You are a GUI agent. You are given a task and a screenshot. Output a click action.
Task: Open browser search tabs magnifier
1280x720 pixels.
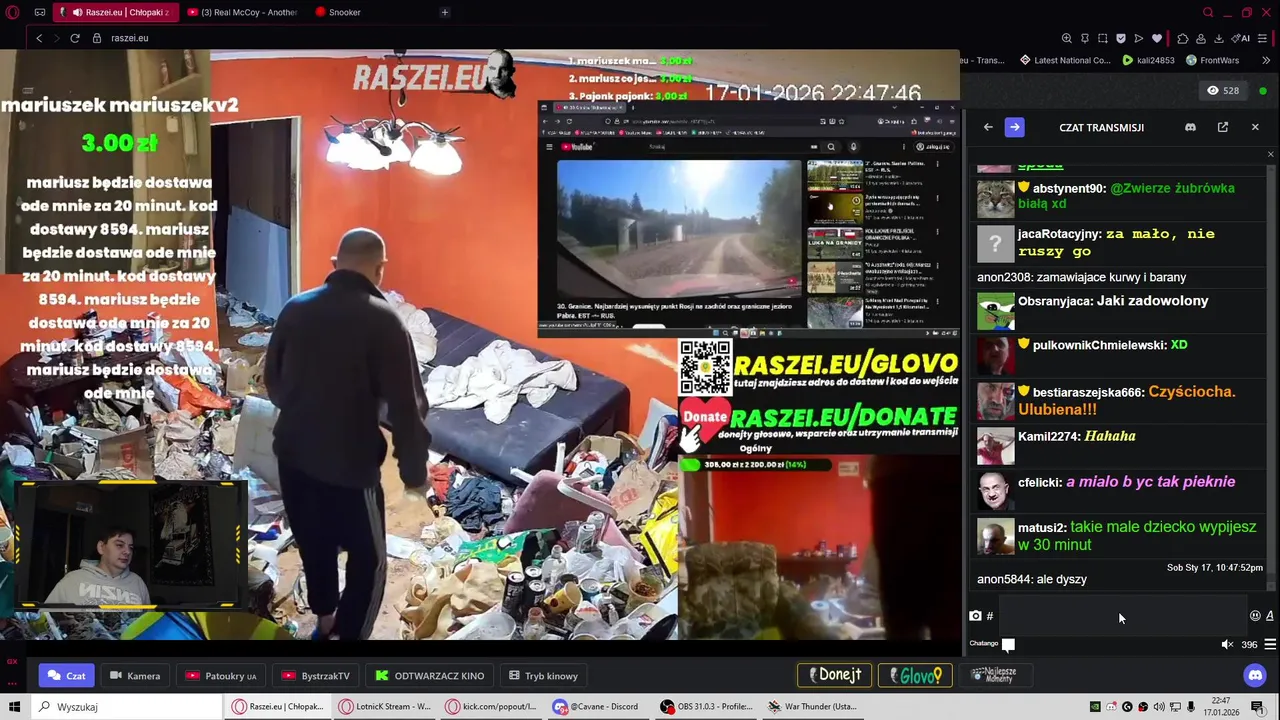pos(1208,12)
